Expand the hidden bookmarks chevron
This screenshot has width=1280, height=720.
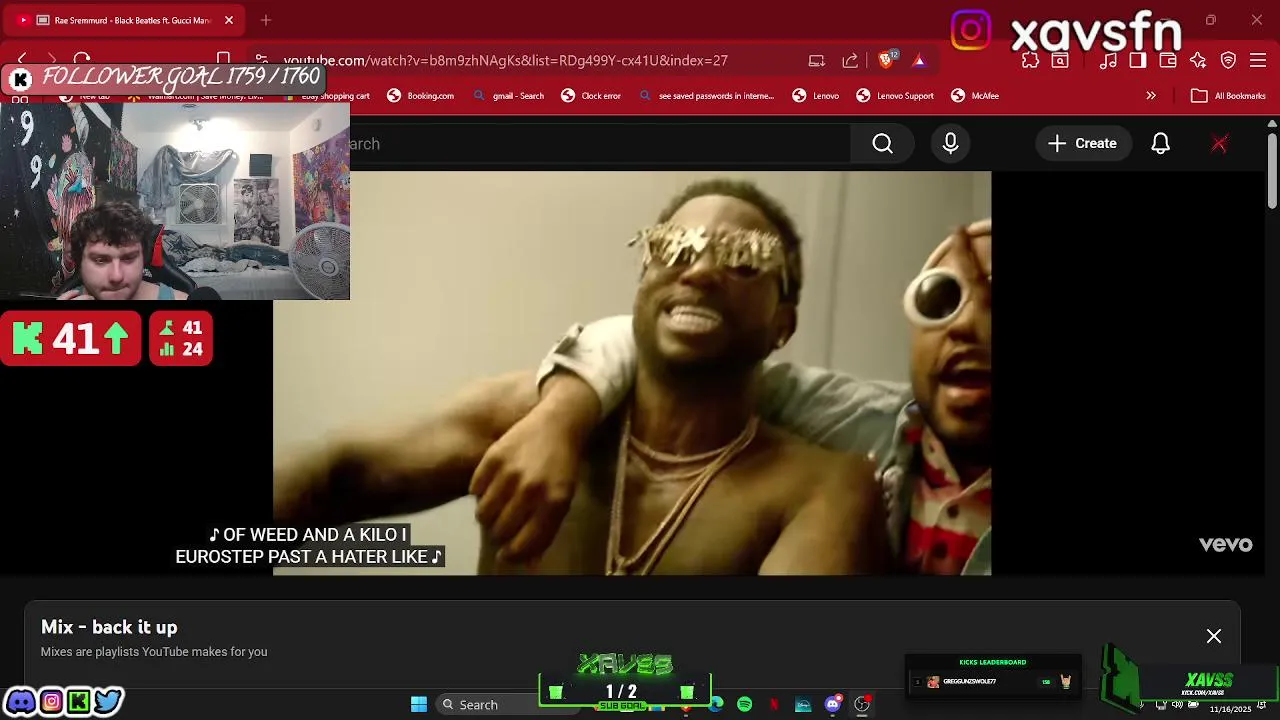(1151, 96)
